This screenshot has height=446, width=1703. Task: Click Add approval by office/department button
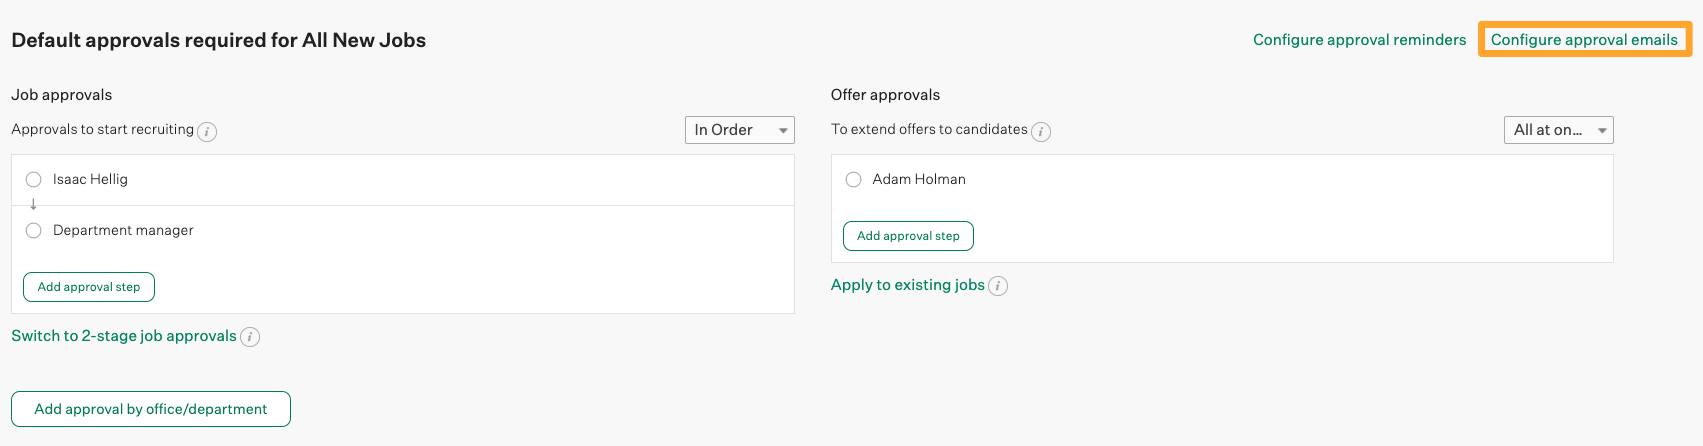(x=151, y=409)
